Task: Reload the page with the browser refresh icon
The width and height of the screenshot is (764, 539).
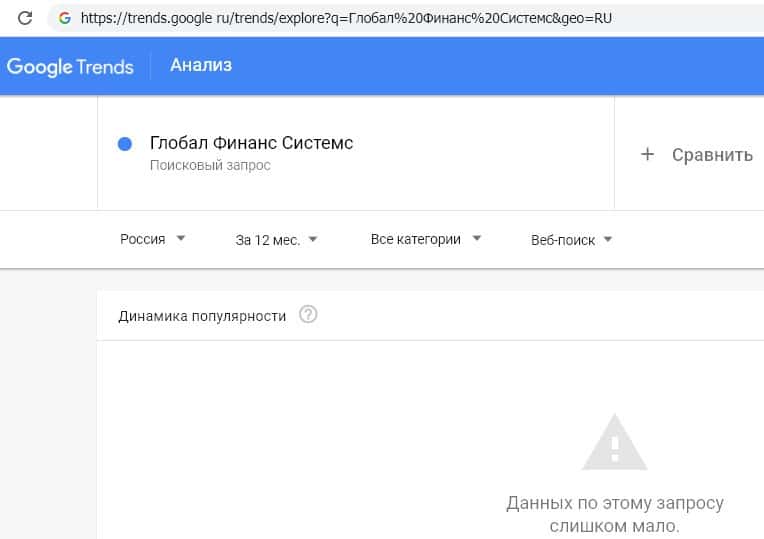Action: tap(26, 18)
